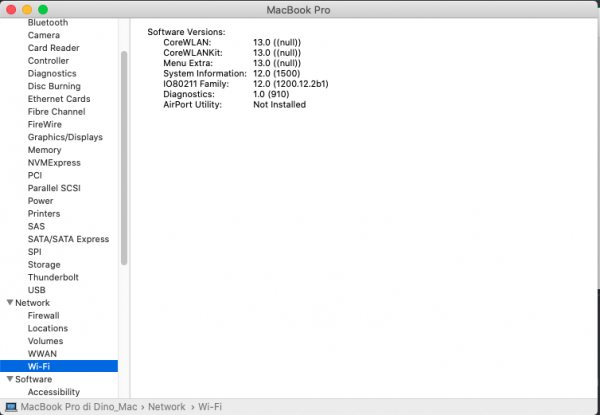The width and height of the screenshot is (600, 415).
Task: Select Card Reader in the list
Action: click(54, 48)
